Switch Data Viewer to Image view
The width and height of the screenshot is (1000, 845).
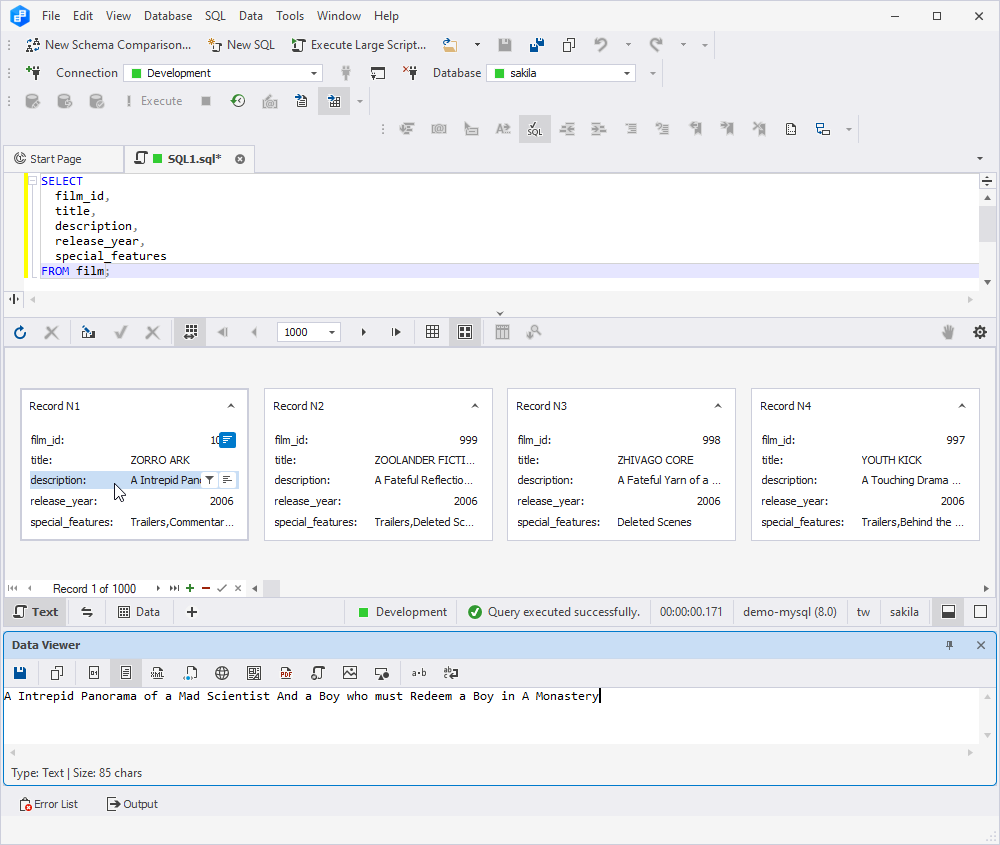349,673
